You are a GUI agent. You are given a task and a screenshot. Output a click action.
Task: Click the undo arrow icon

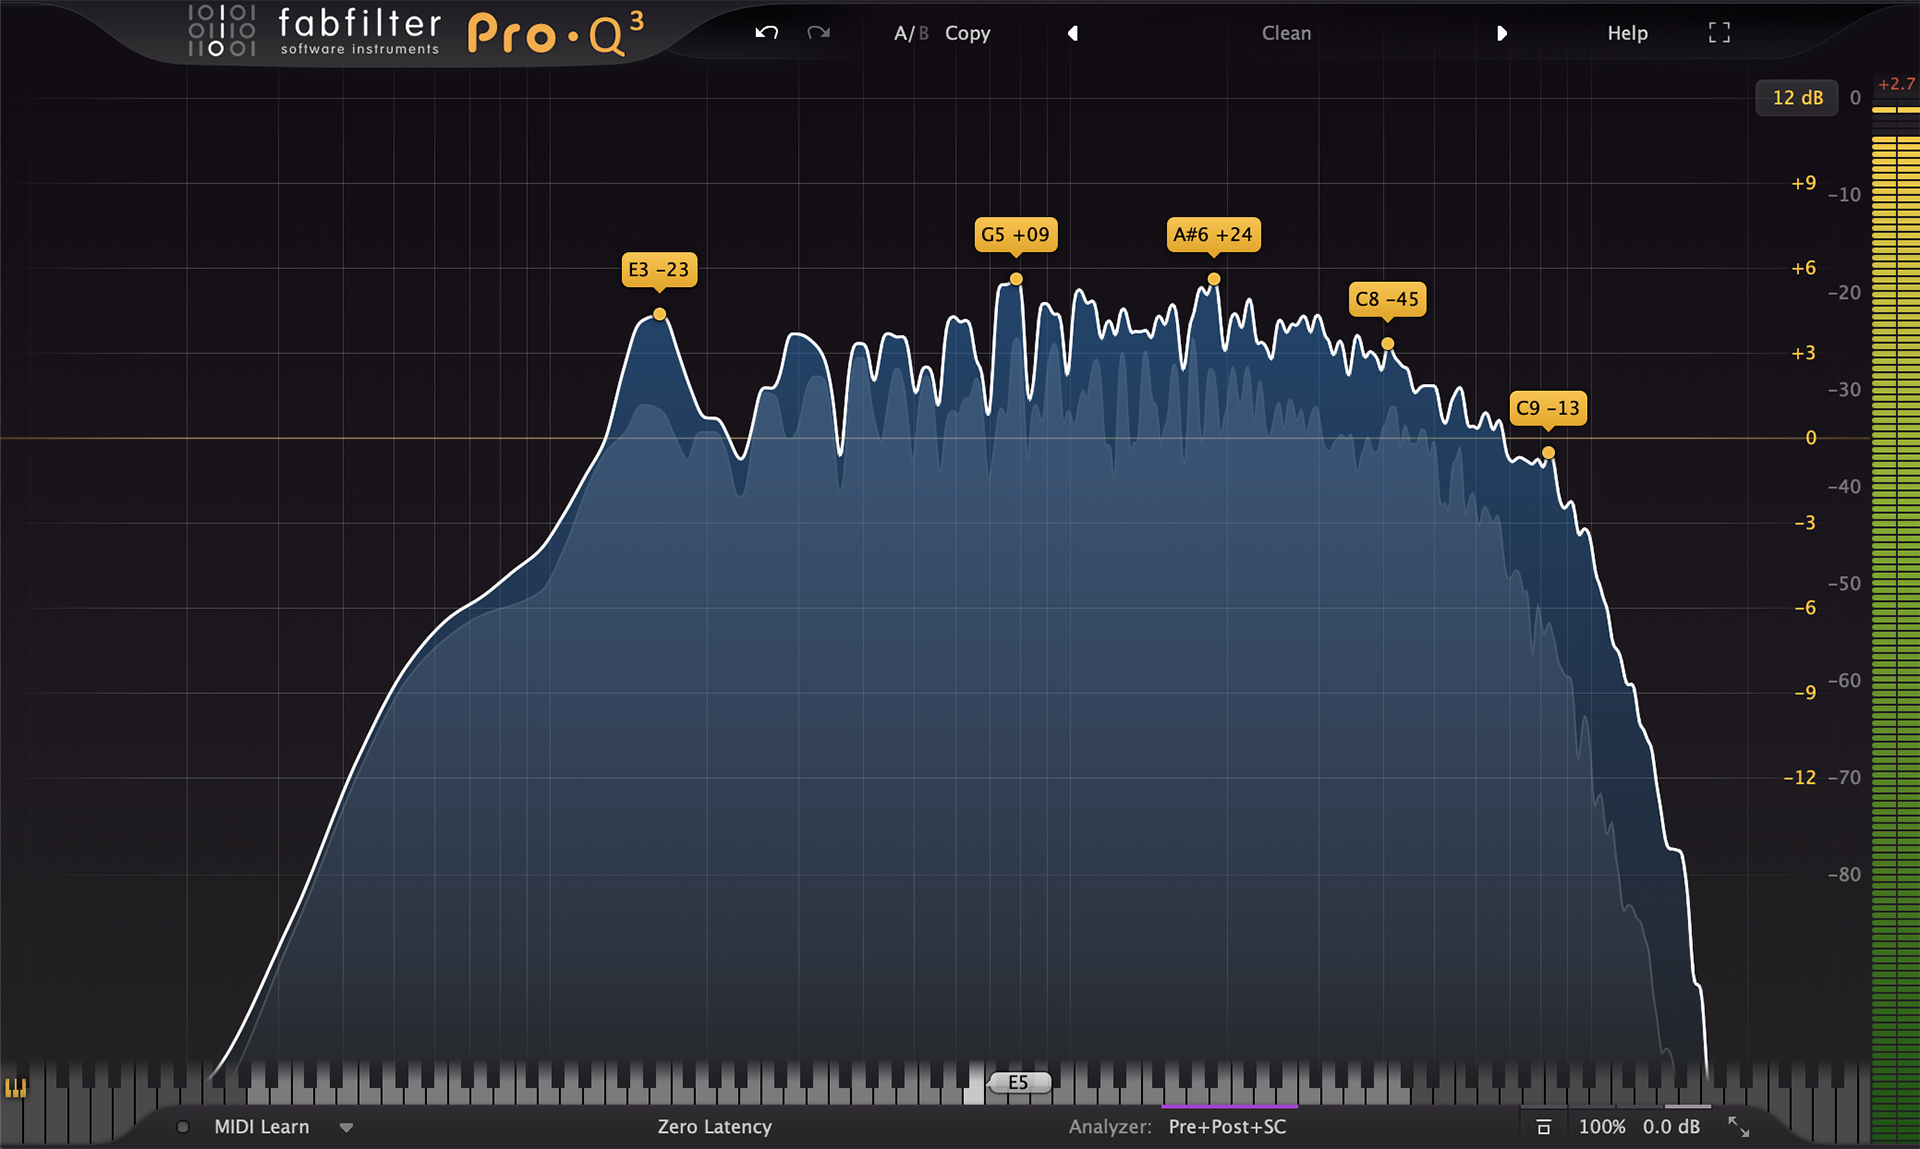click(766, 33)
